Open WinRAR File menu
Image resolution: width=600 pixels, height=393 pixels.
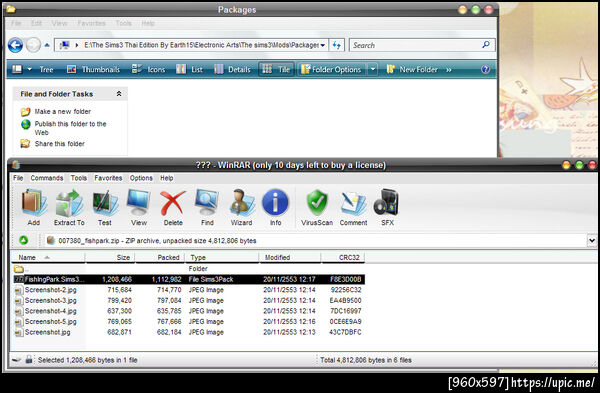(18, 178)
